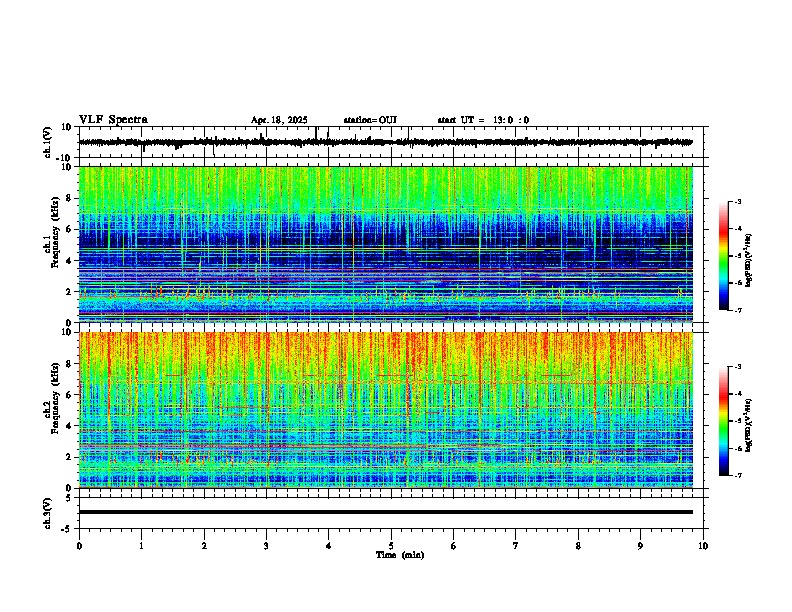Click the "-7" label of ch.2 colorbar
This screenshot has height=612, width=792.
pos(737,476)
